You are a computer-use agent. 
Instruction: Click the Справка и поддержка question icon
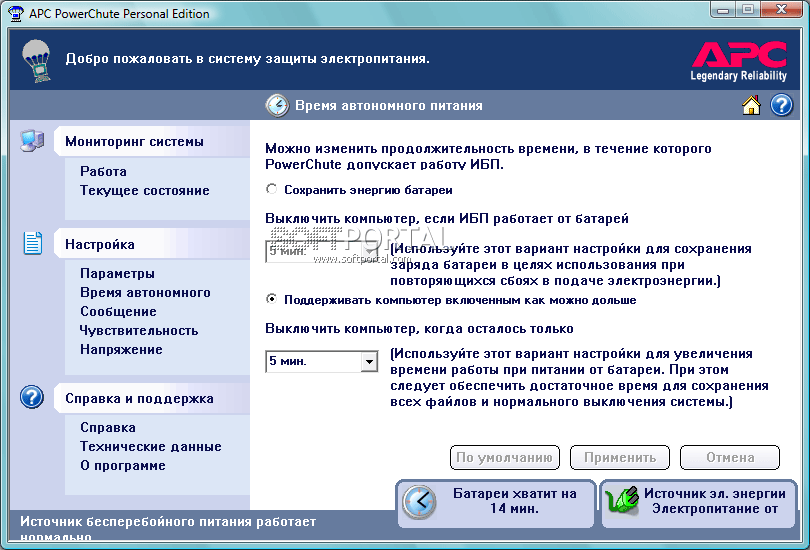[32, 397]
